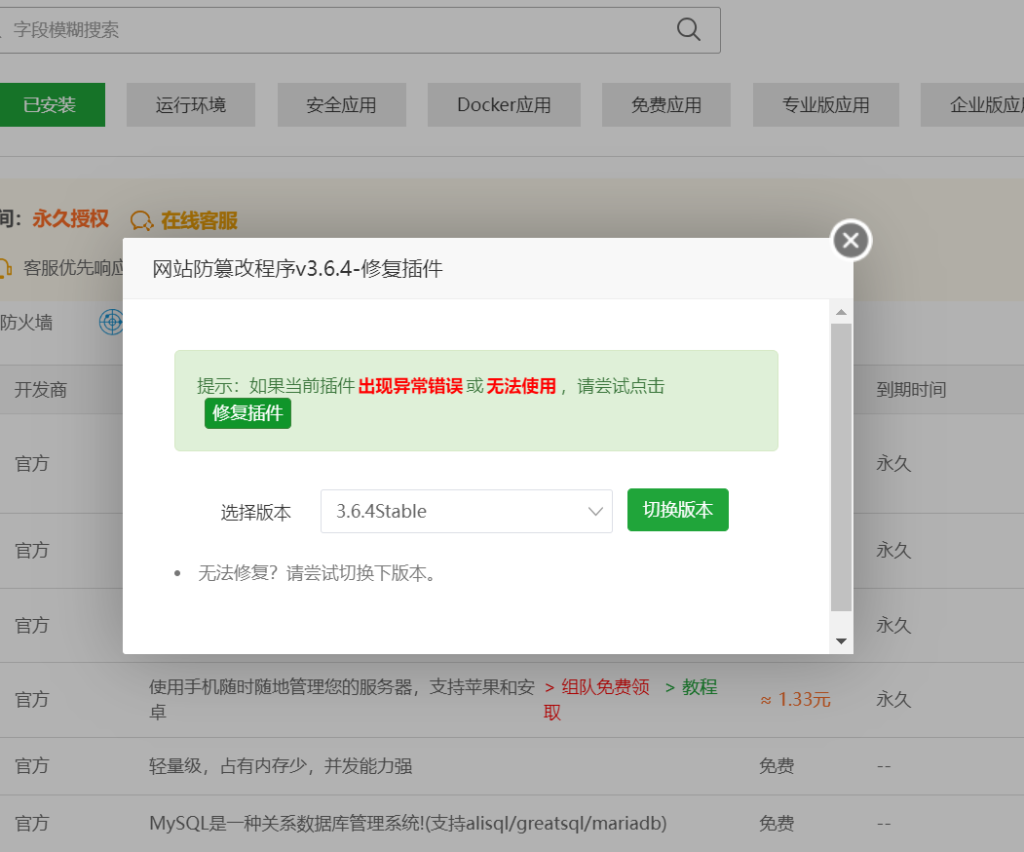Go to the Docker应用 tab
1024x852 pixels.
pyautogui.click(x=504, y=105)
